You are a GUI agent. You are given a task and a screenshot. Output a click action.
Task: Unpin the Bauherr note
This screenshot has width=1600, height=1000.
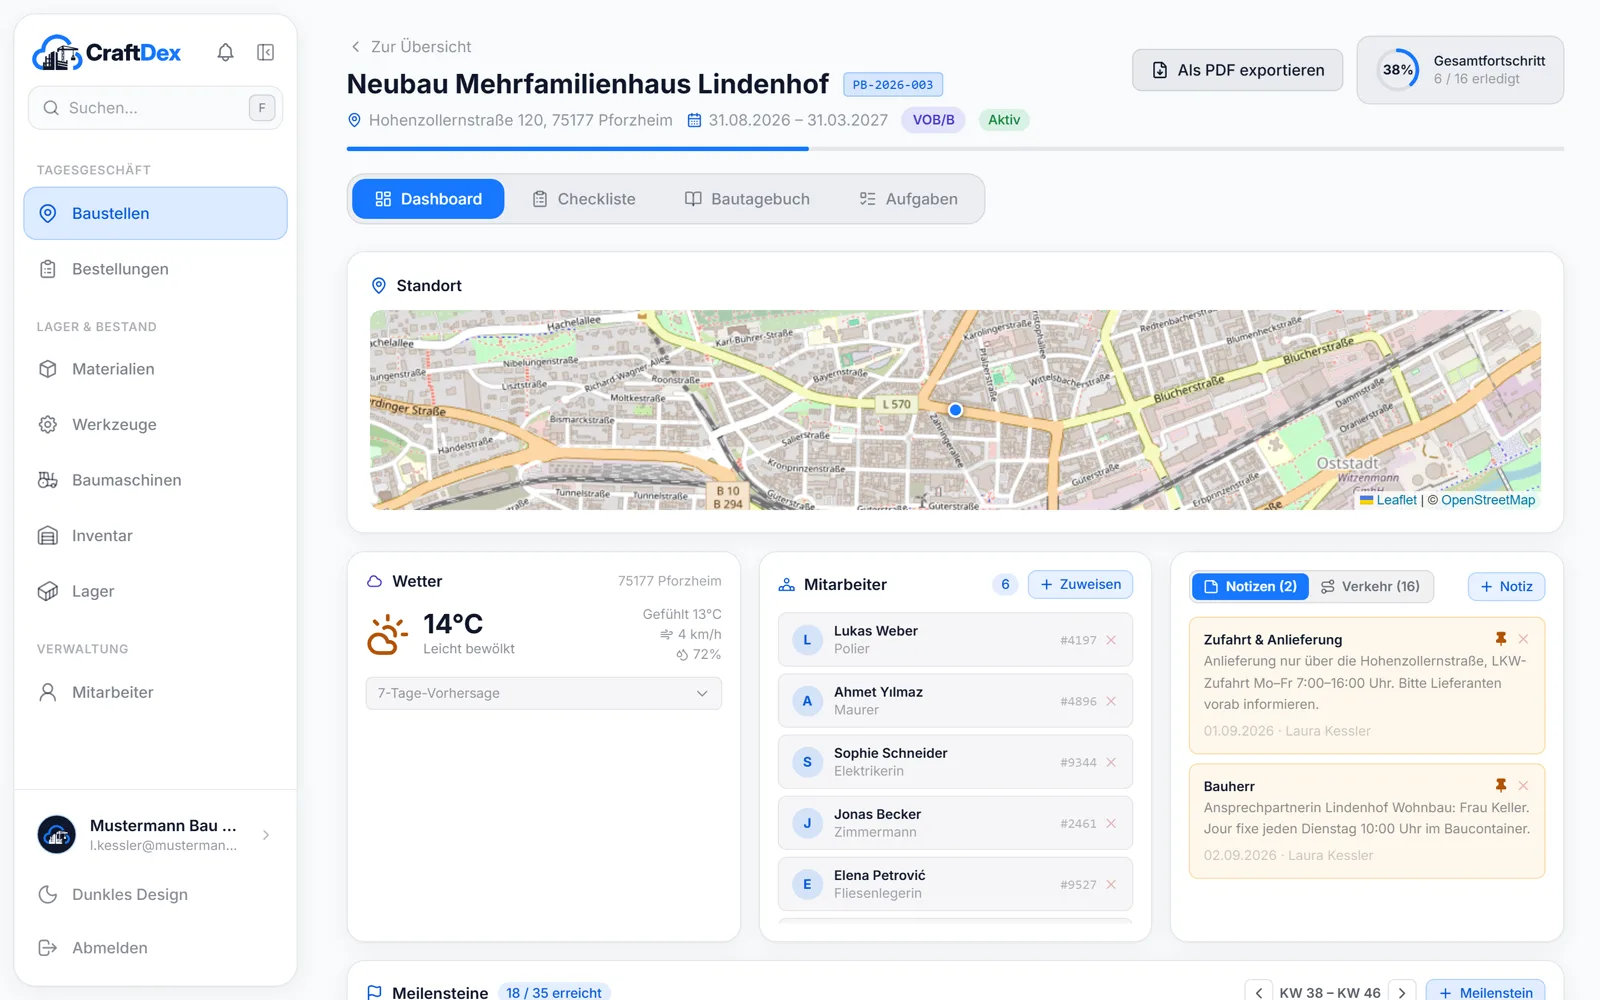(x=1501, y=786)
